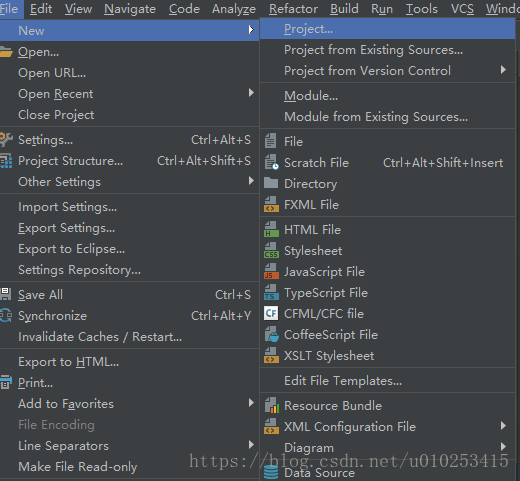Expand the Other Settings submenu arrow
Image resolution: width=520 pixels, height=481 pixels.
pyautogui.click(x=251, y=181)
